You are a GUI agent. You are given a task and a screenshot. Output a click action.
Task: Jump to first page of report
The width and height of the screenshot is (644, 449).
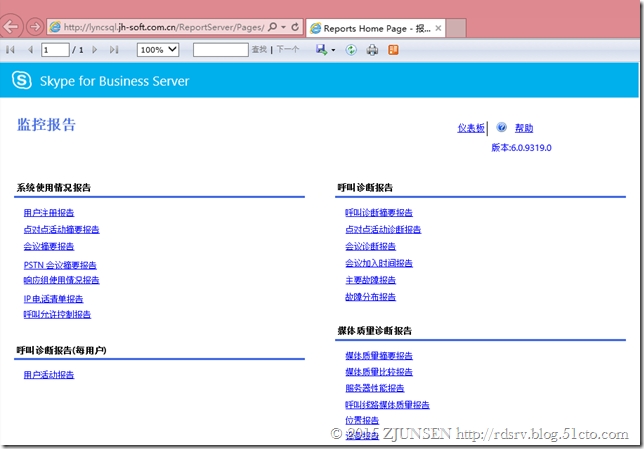coord(11,50)
